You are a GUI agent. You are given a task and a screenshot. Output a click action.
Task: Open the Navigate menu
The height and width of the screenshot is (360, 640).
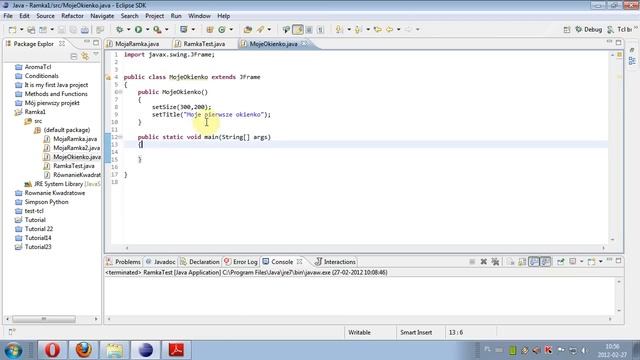[x=102, y=16]
